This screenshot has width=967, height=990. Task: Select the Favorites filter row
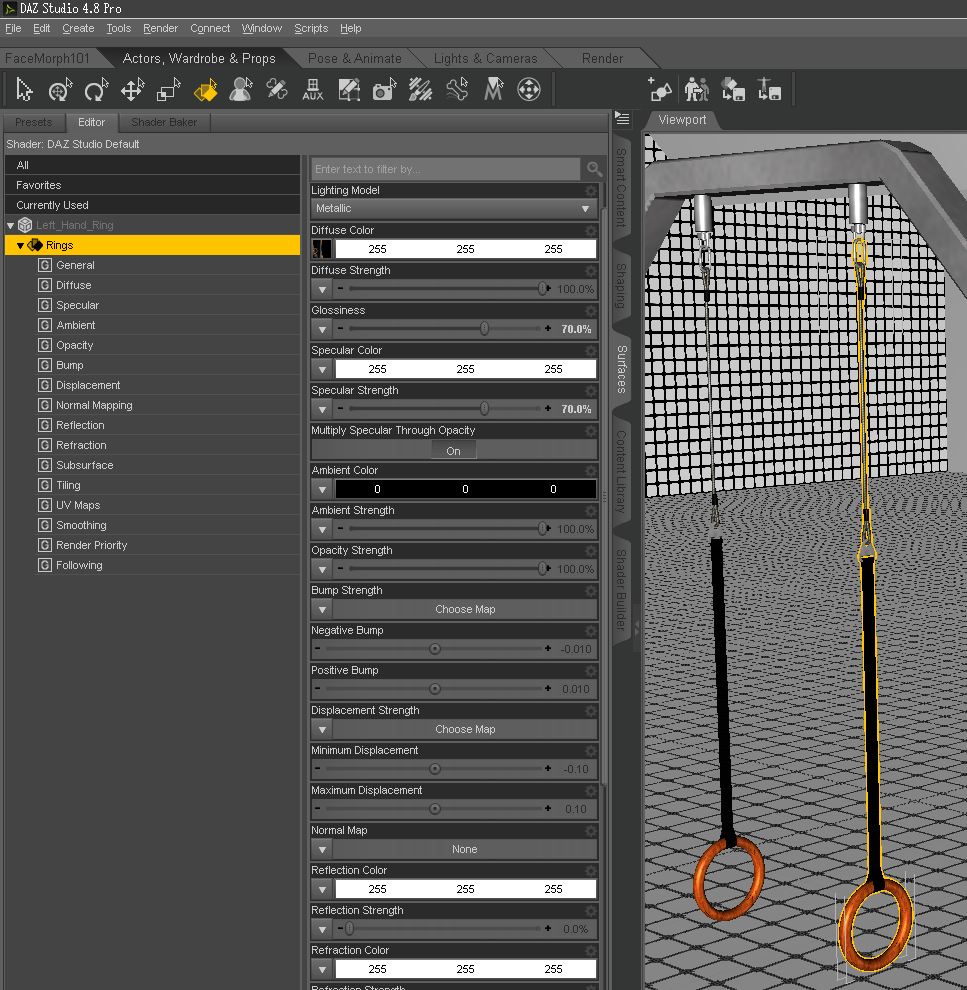(152, 185)
